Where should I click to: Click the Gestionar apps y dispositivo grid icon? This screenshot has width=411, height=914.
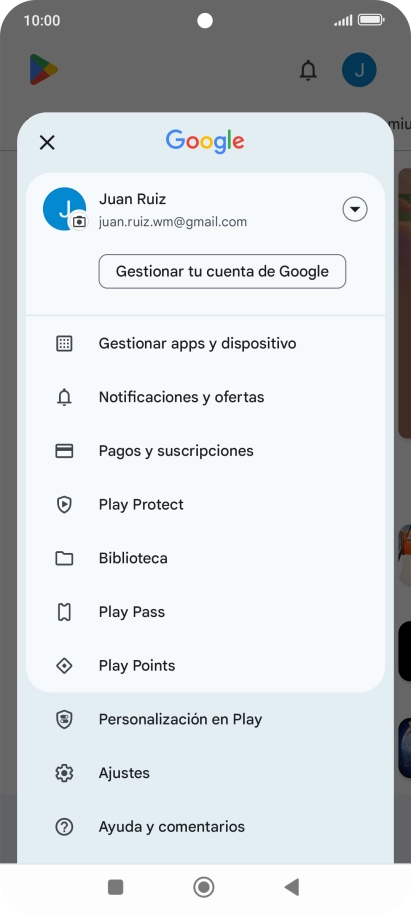point(64,343)
